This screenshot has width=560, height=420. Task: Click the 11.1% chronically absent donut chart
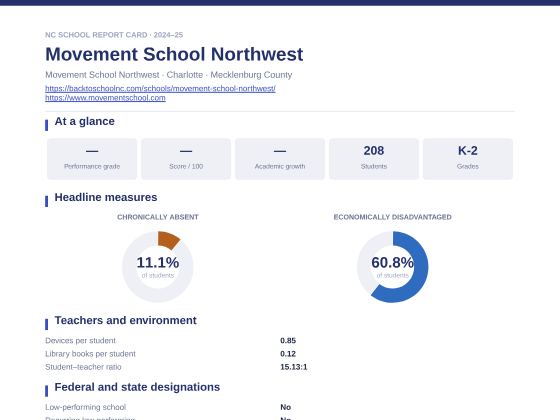(158, 267)
